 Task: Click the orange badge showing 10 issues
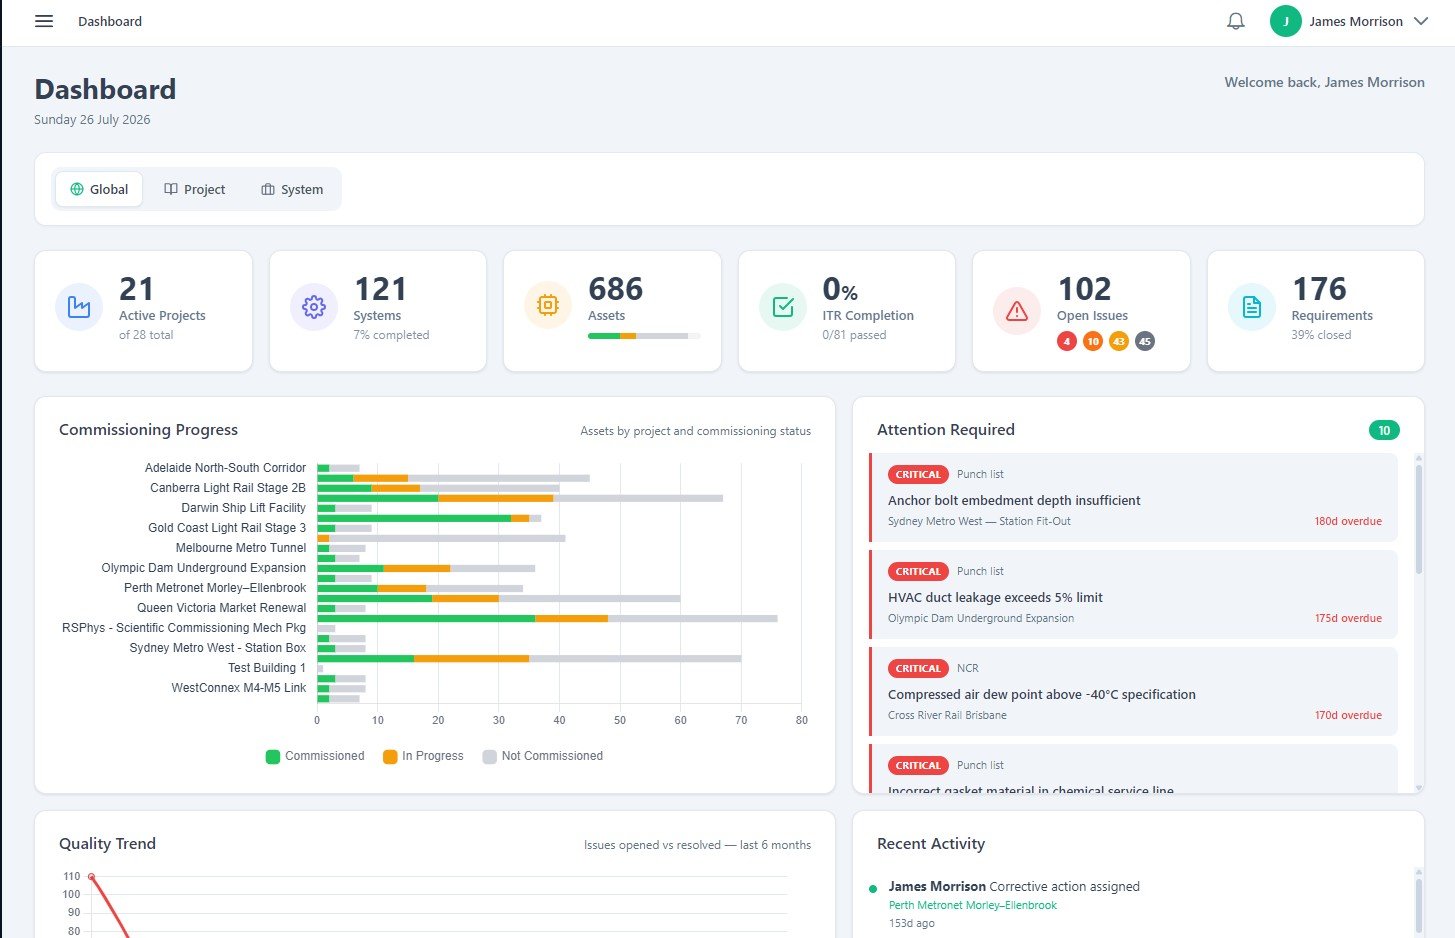(1093, 341)
